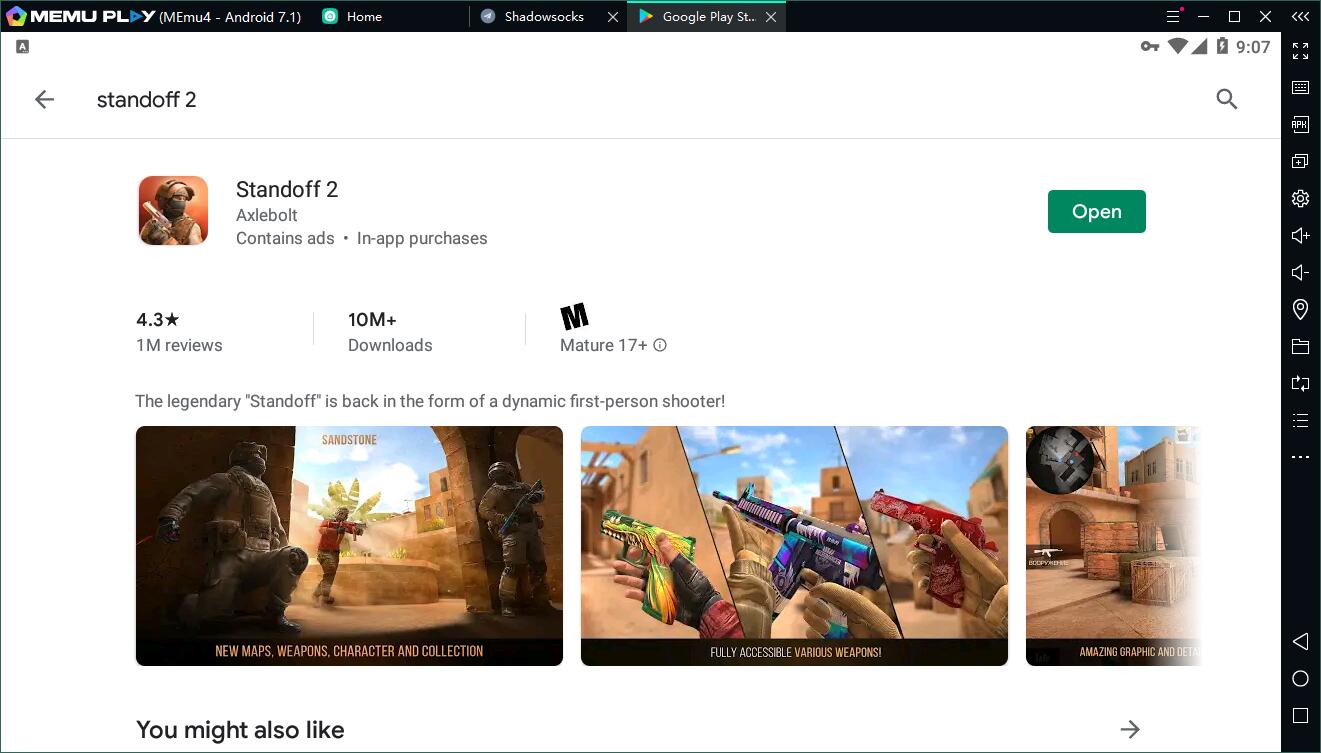Screen dimensions: 1321x753
Task: Click the search magnifier icon
Action: (1227, 99)
